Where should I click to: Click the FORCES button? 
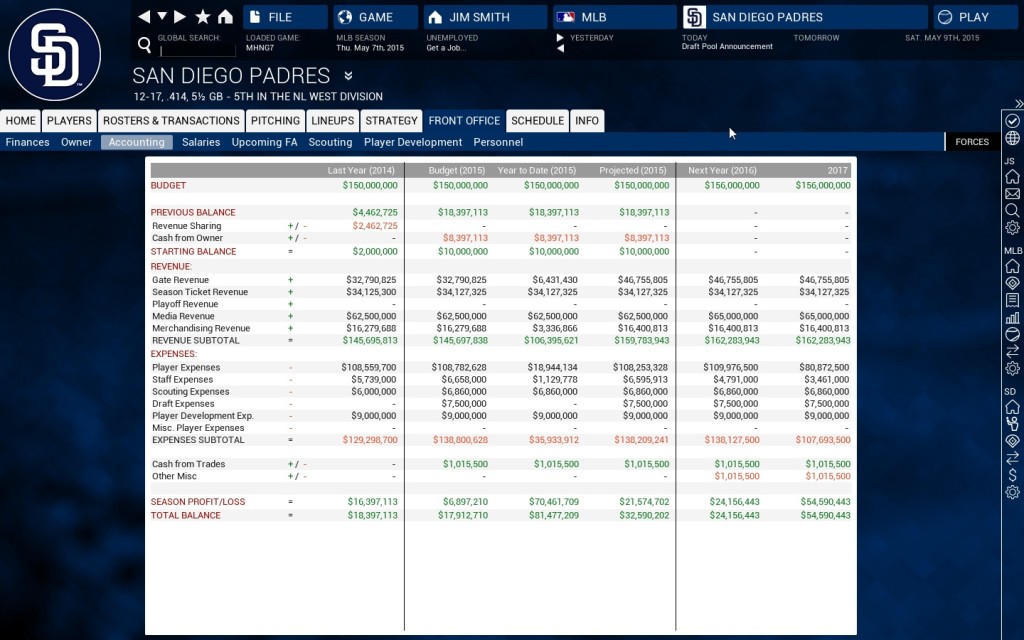pos(972,142)
